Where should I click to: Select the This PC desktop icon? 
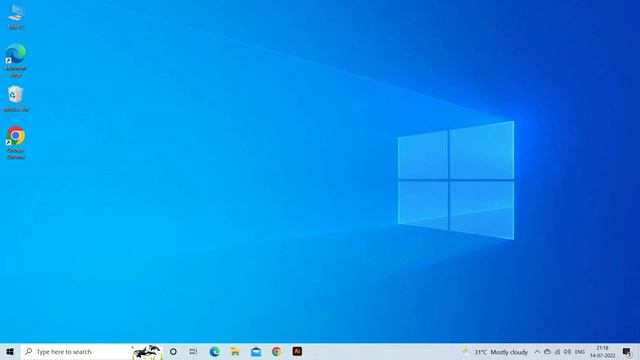click(16, 16)
